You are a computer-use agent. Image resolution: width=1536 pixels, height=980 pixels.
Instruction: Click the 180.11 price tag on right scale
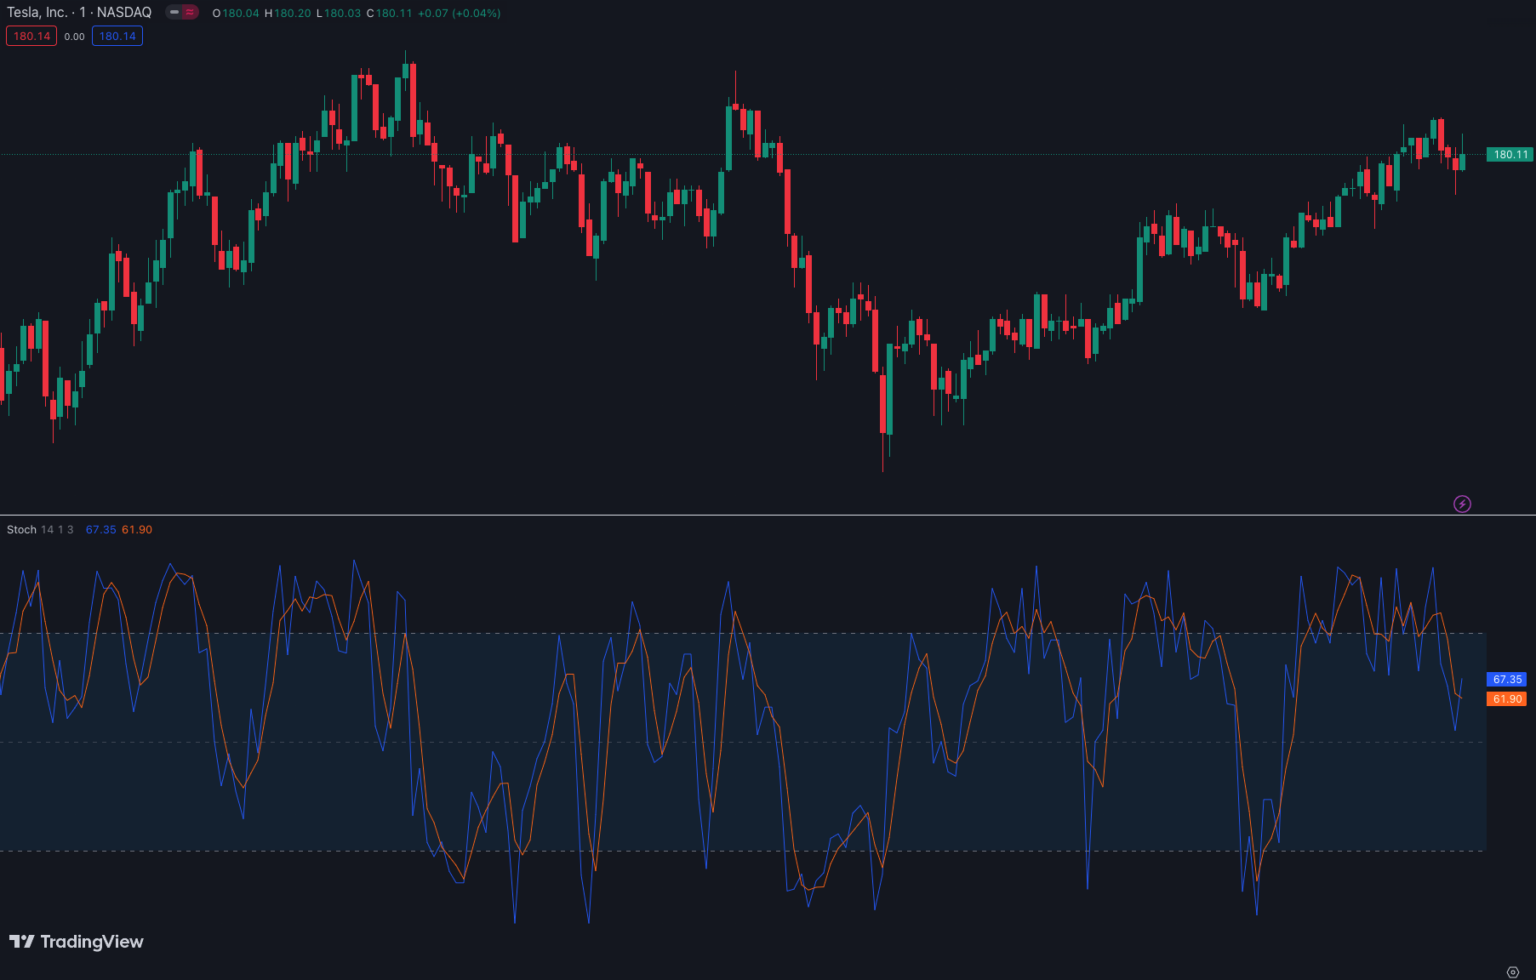tap(1508, 154)
